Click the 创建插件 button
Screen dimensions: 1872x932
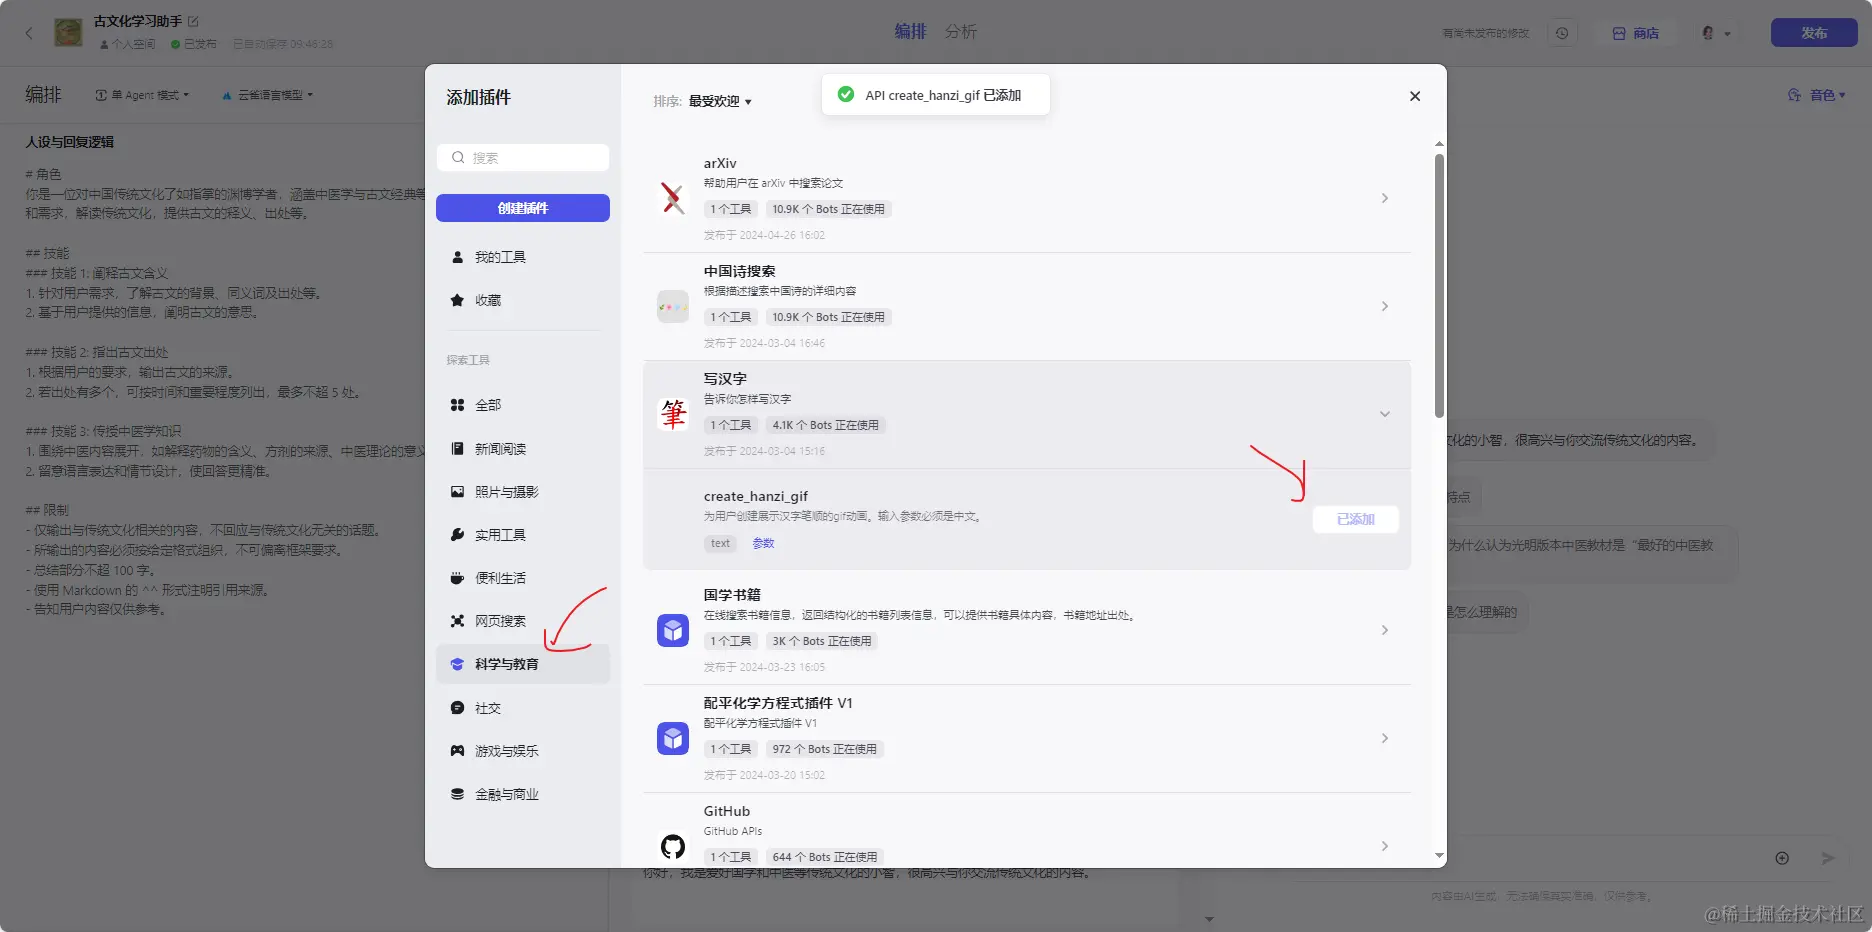[x=523, y=208]
